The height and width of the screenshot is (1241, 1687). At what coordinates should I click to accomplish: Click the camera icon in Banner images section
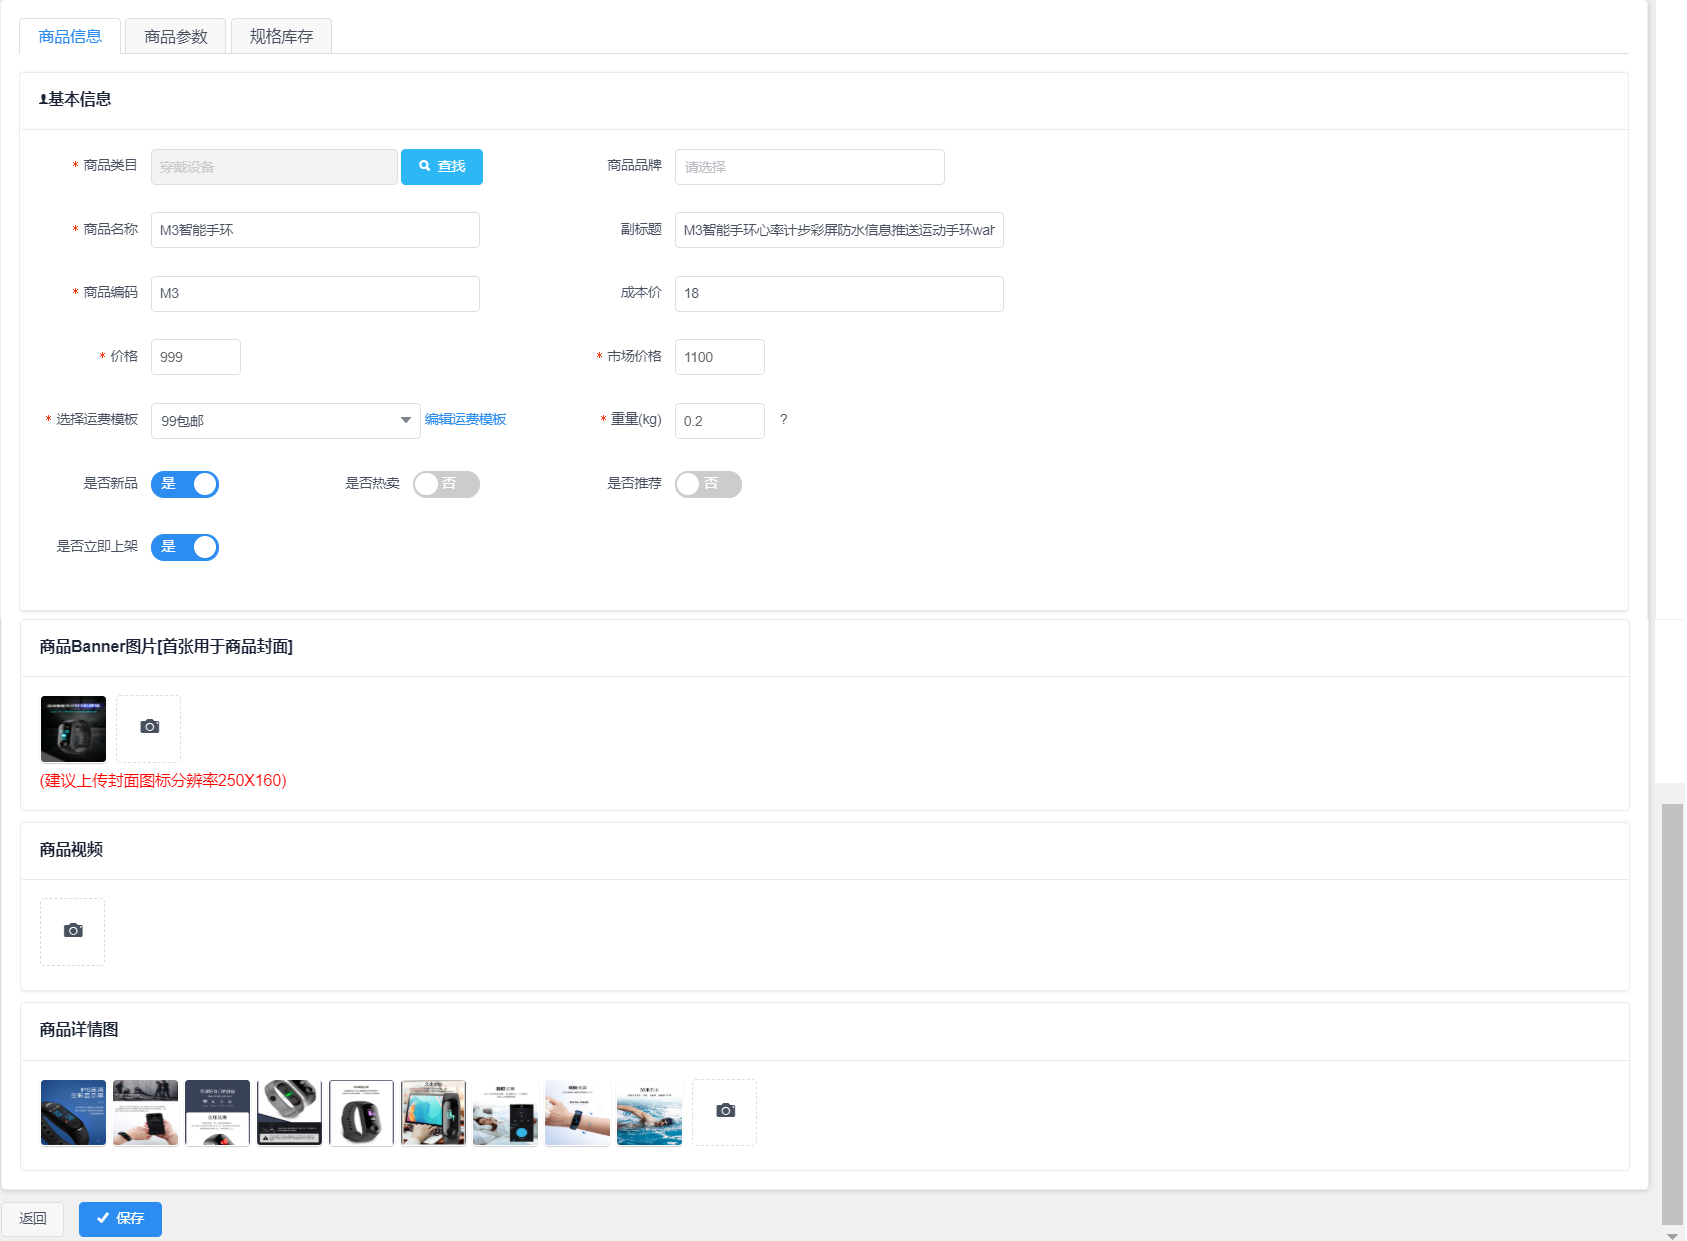149,727
